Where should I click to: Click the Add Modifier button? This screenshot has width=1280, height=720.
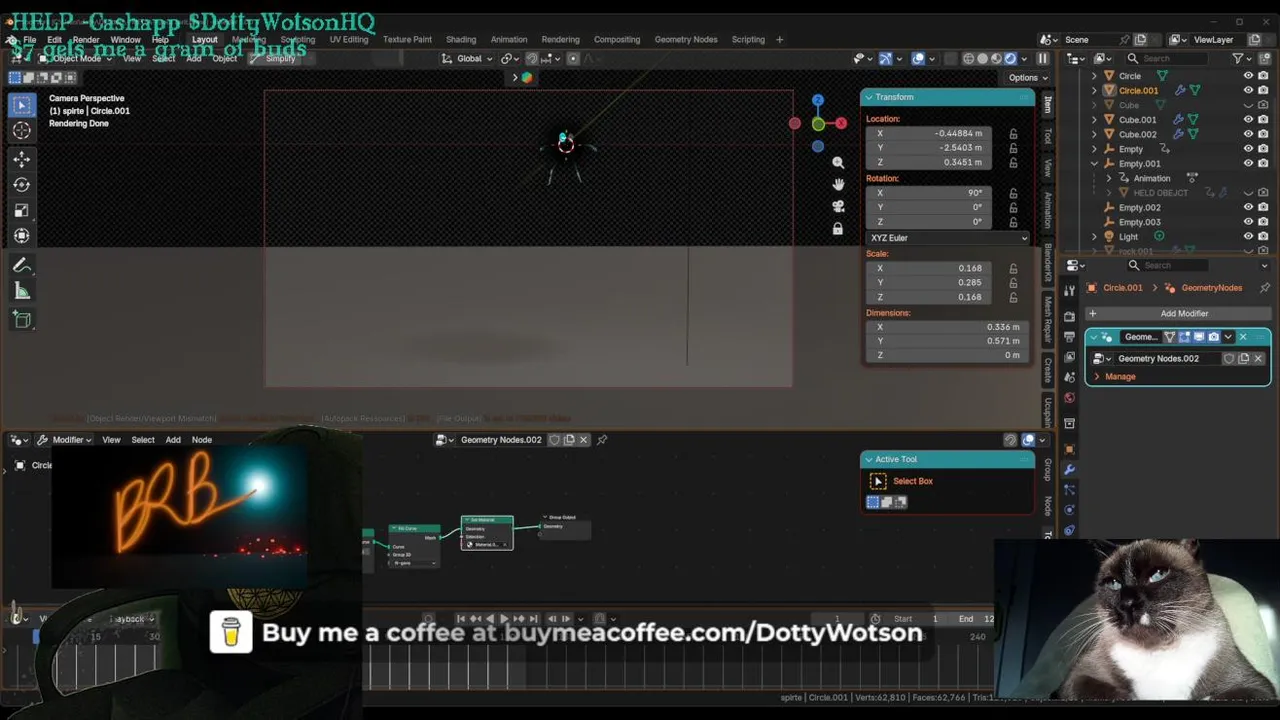pos(1178,314)
